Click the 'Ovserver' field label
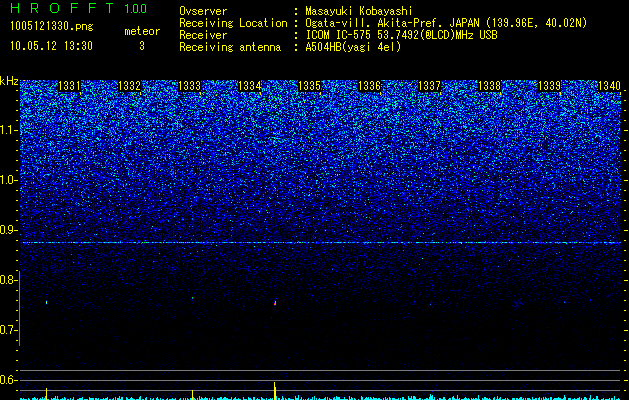 tap(203, 11)
